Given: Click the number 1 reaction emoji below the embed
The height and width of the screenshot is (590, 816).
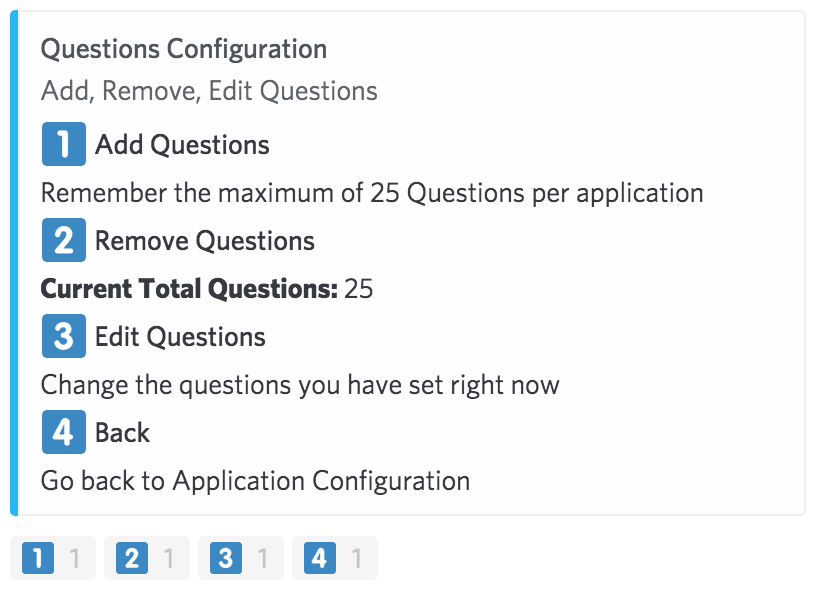Looking at the screenshot, I should tap(38, 558).
